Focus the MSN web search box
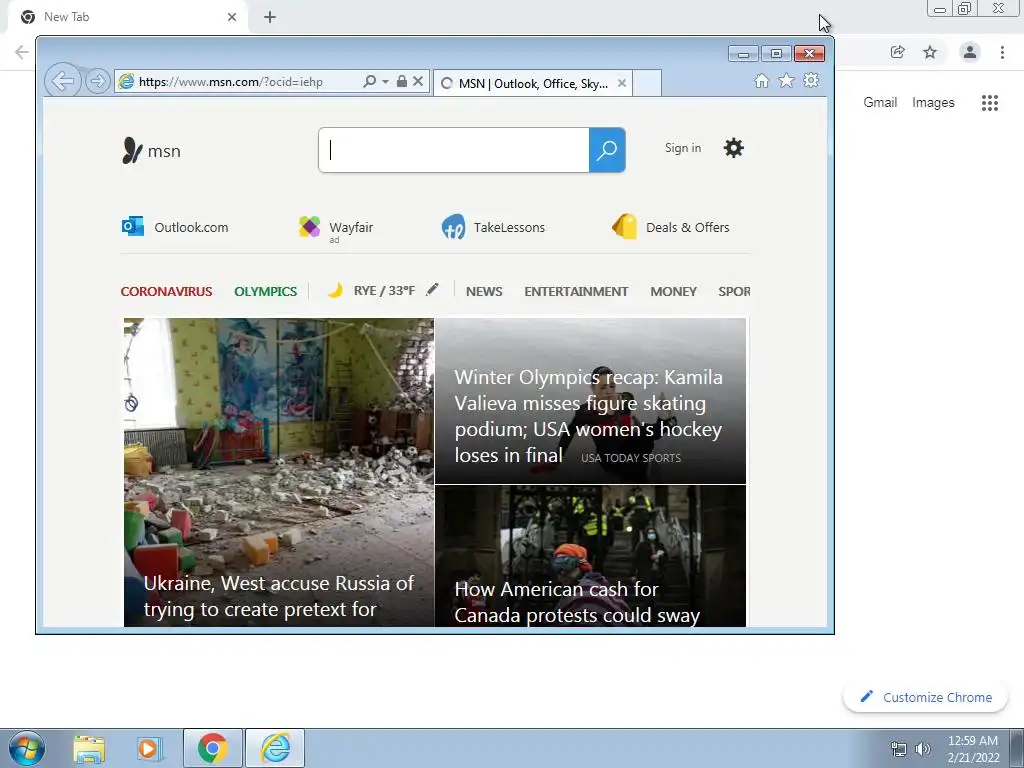1024x768 pixels. click(454, 150)
